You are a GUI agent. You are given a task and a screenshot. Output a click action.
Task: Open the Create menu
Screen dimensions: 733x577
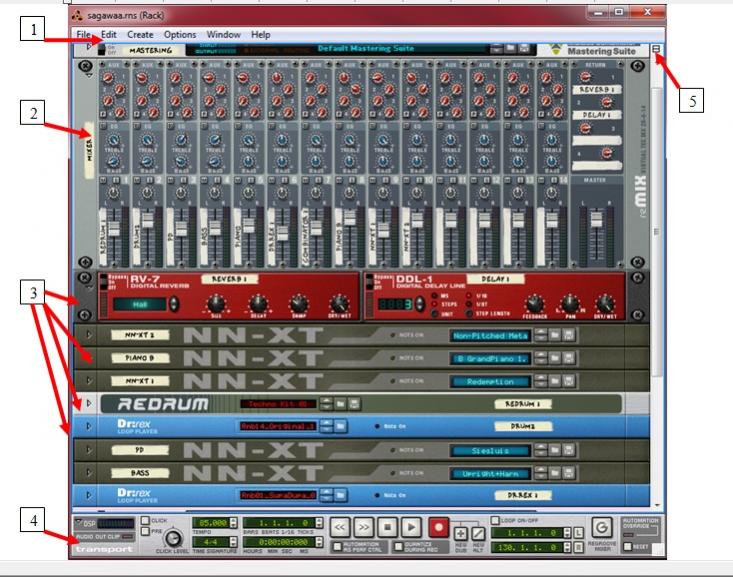point(140,34)
